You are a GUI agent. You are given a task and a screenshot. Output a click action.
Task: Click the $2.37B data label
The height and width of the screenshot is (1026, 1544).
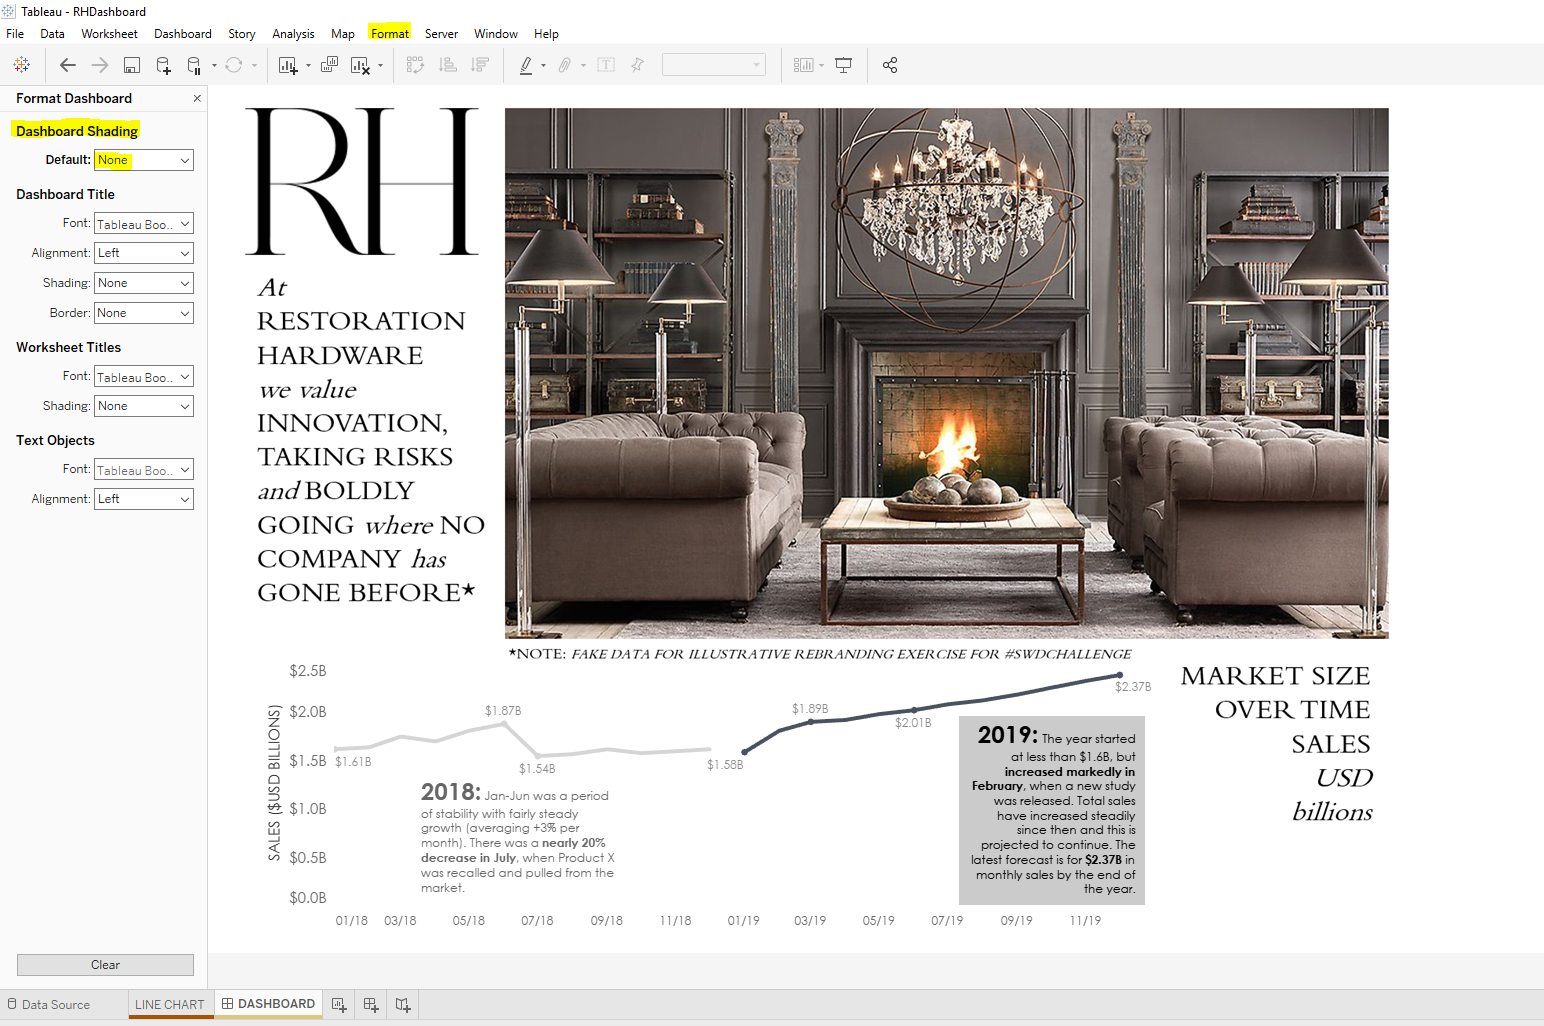click(x=1133, y=687)
